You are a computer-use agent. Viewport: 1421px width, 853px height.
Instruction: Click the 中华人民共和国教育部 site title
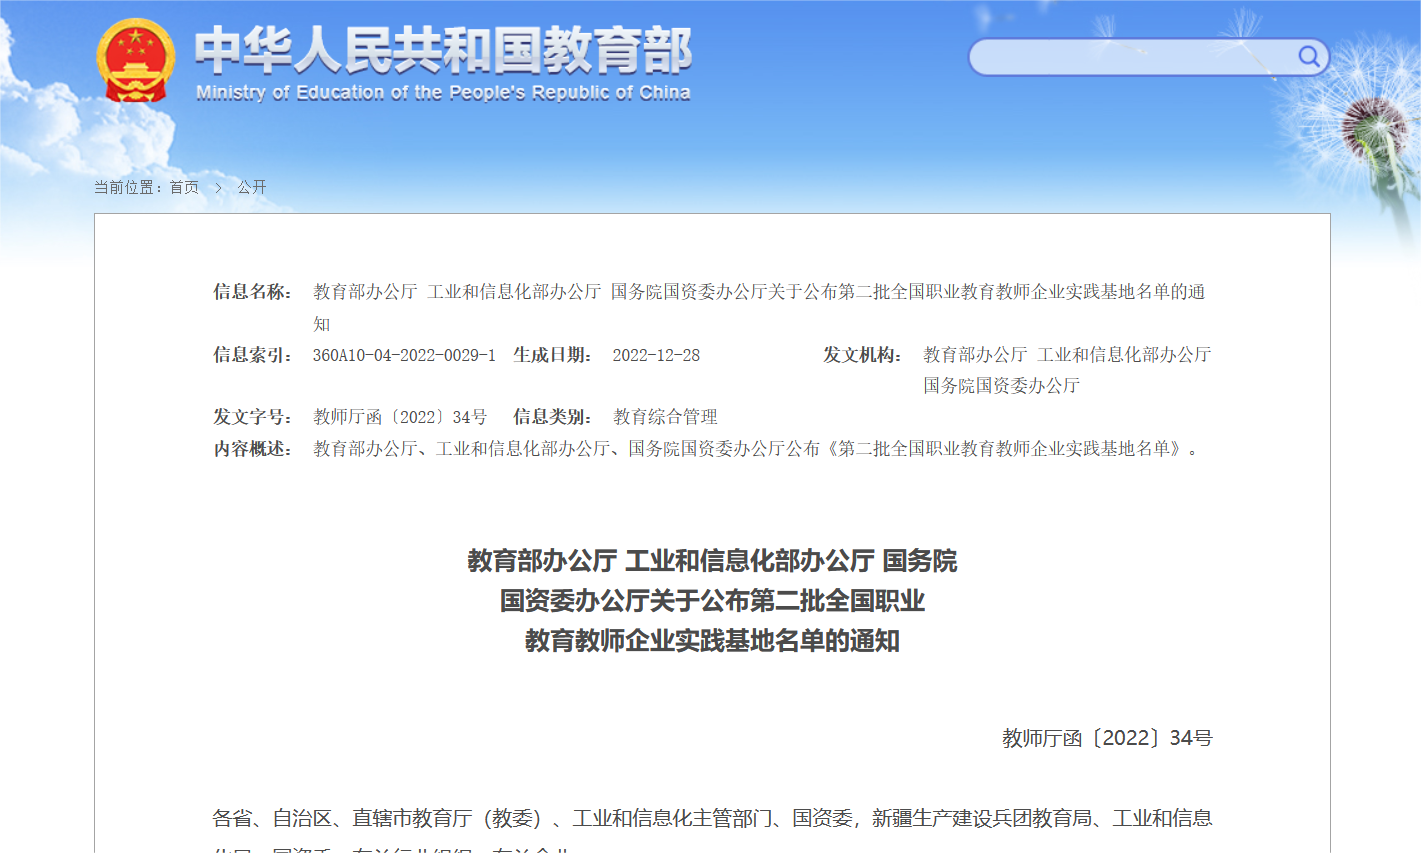[x=443, y=50]
